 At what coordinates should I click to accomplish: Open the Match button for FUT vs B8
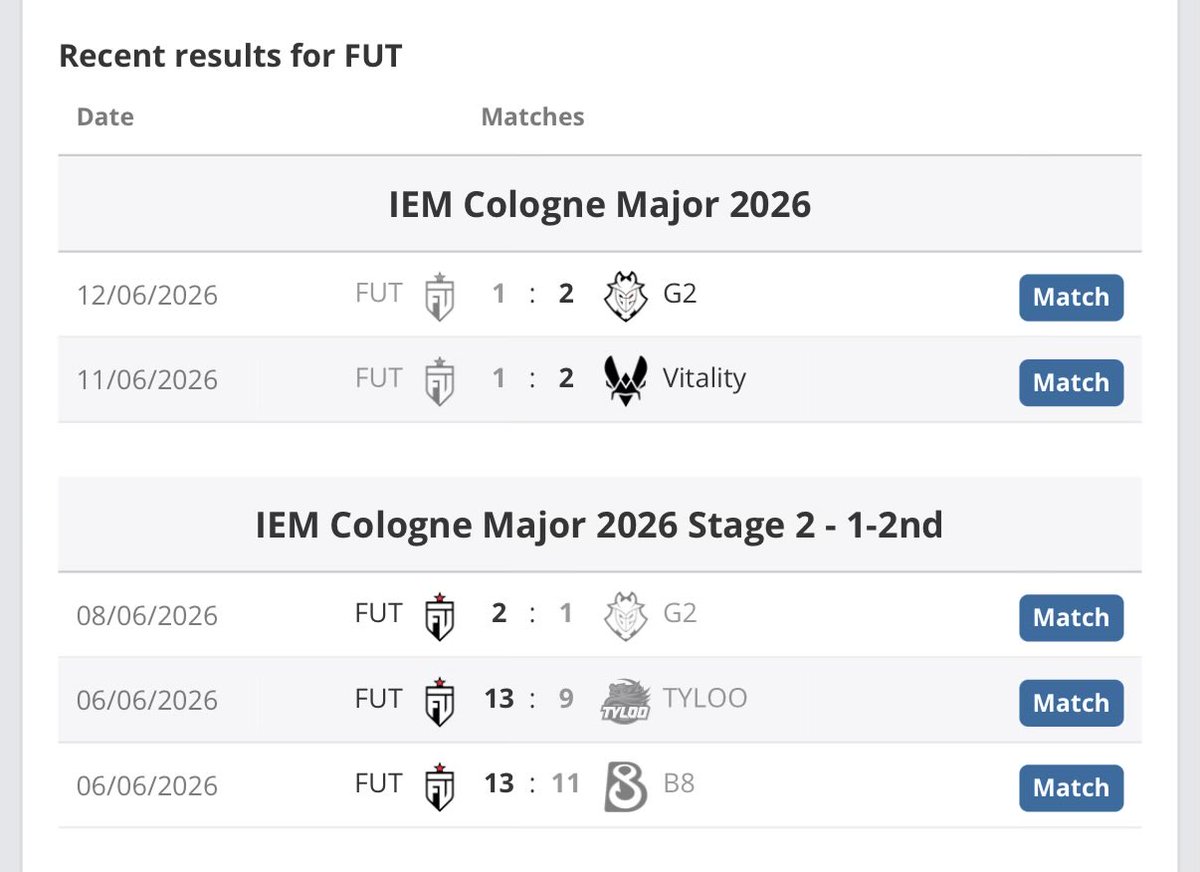(x=1071, y=788)
